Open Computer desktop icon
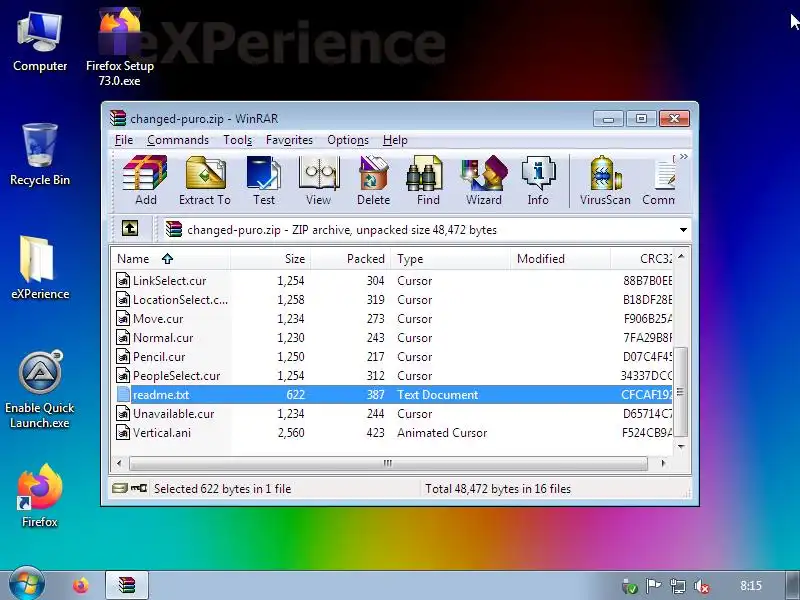This screenshot has width=800, height=600. [x=40, y=43]
